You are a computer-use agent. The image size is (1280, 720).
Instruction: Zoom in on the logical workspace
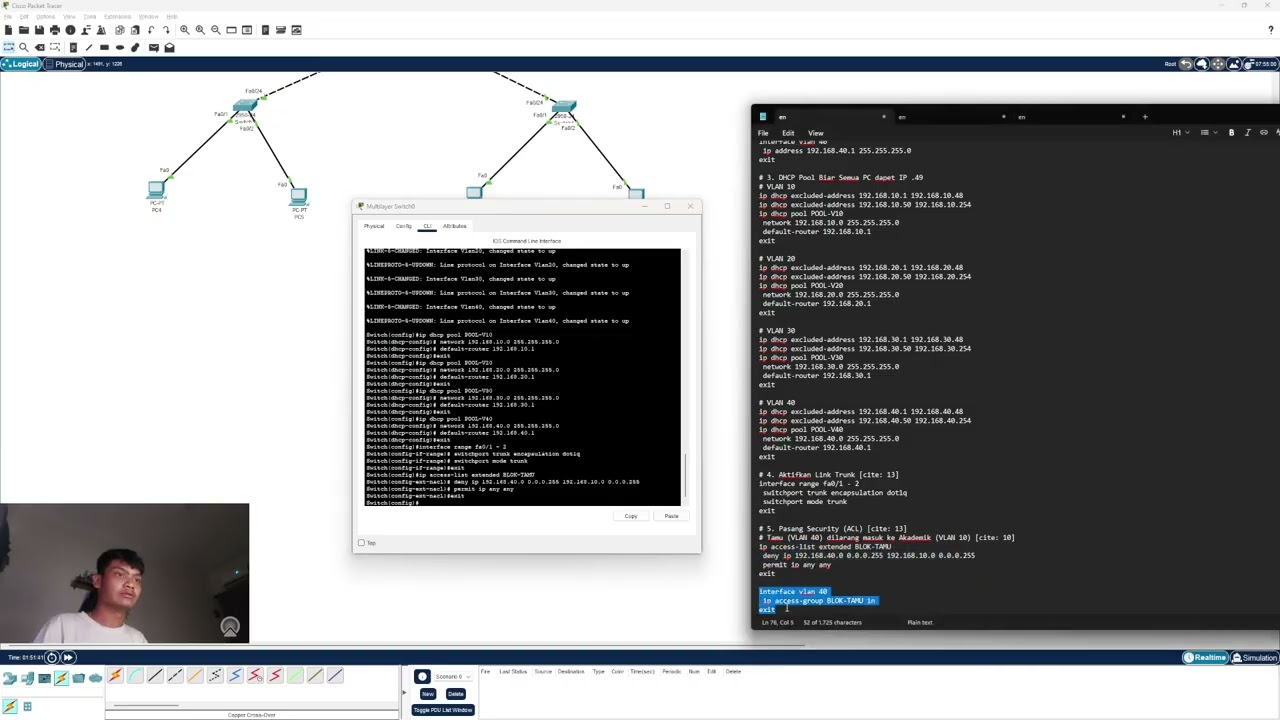tap(184, 30)
